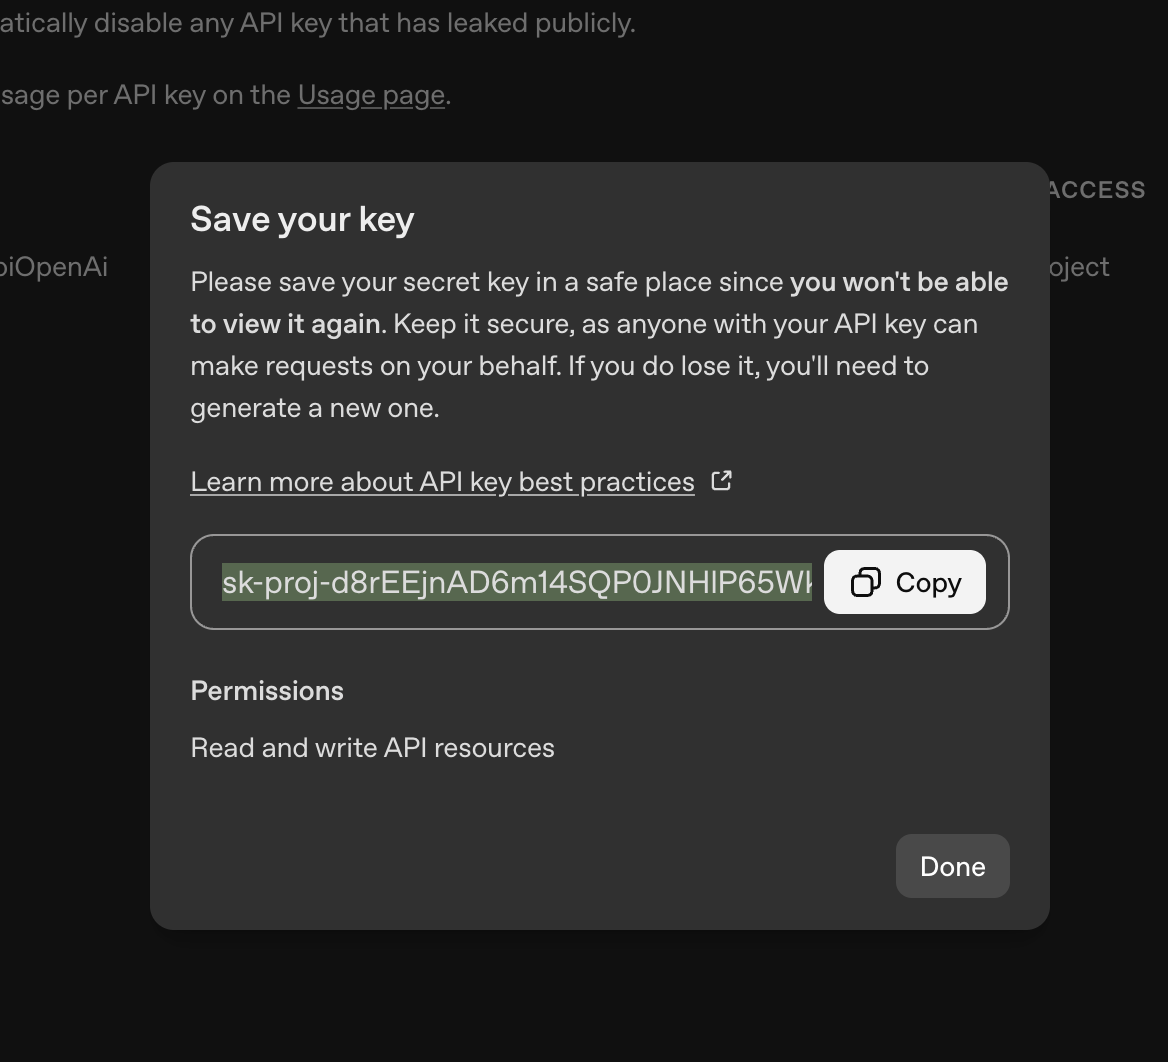Click the highlighted sk-proj key text
Image resolution: width=1168 pixels, height=1062 pixels.
coord(516,582)
